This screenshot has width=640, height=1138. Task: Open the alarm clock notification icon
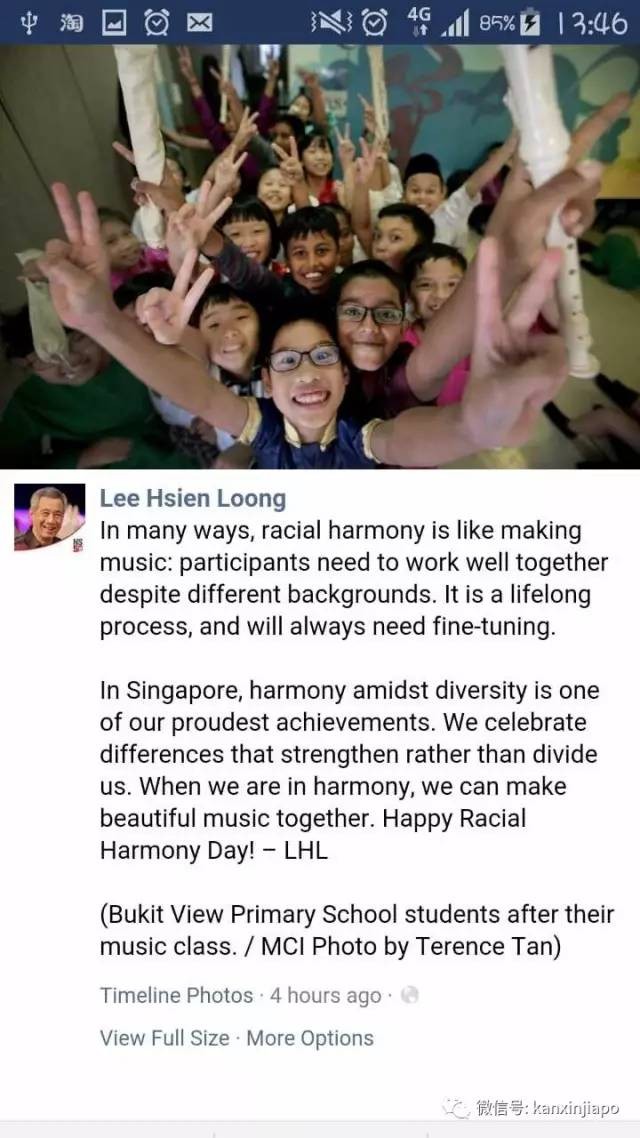click(156, 22)
